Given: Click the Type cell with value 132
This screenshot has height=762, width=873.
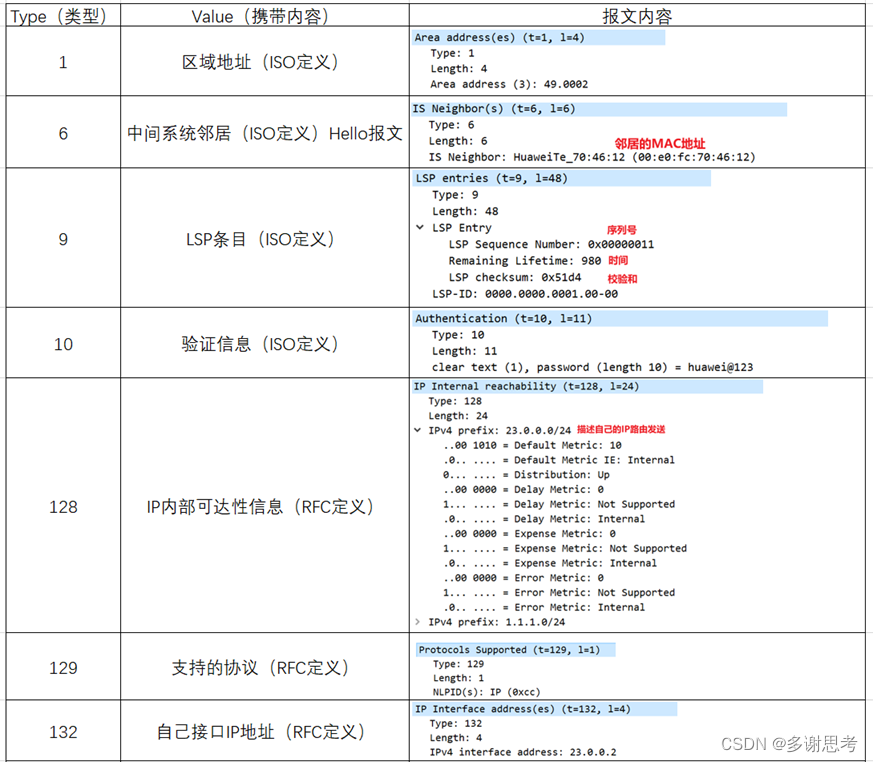Looking at the screenshot, I should [x=63, y=731].
